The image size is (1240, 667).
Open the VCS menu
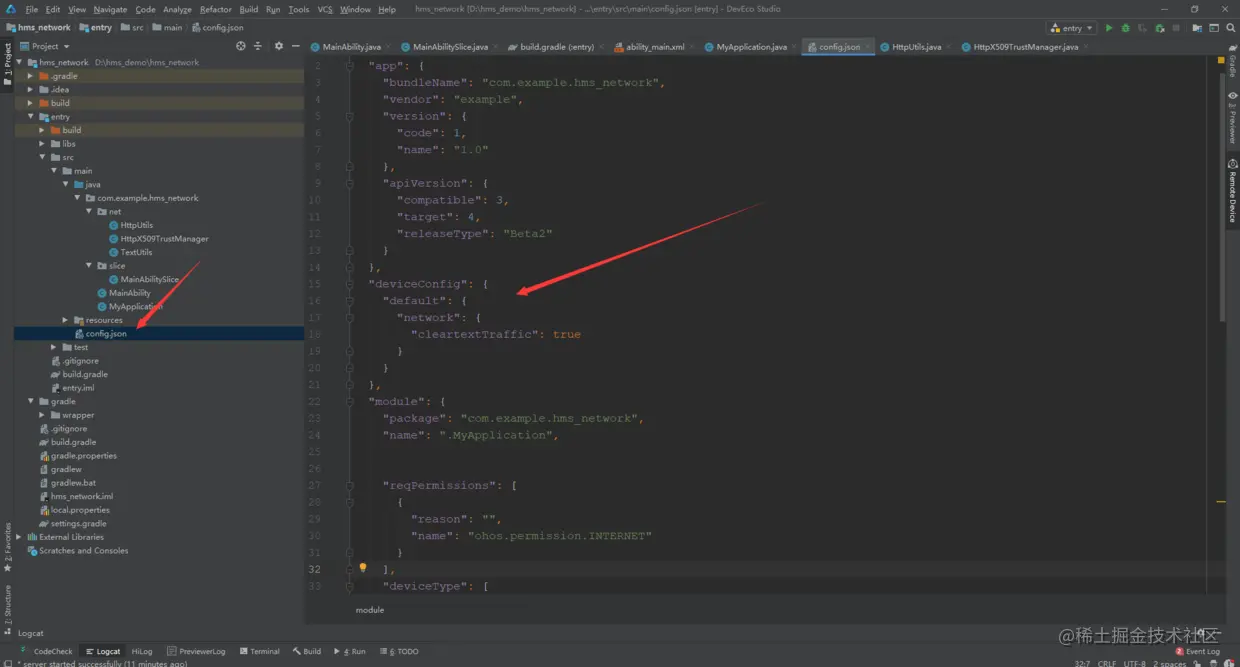[x=325, y=9]
